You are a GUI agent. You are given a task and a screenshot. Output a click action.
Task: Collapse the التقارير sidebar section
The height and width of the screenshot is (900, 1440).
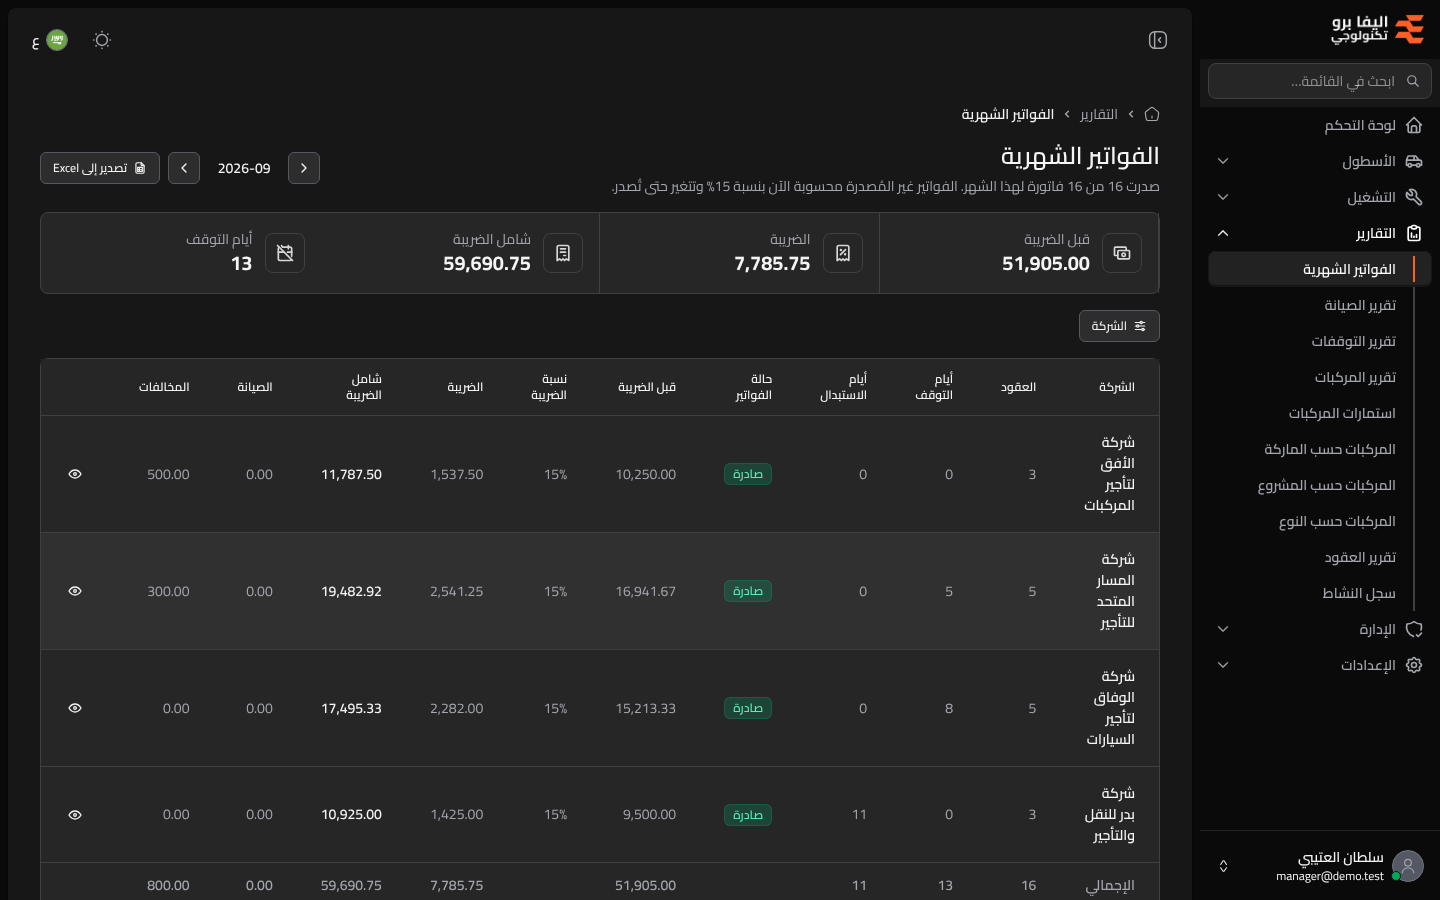point(1320,233)
